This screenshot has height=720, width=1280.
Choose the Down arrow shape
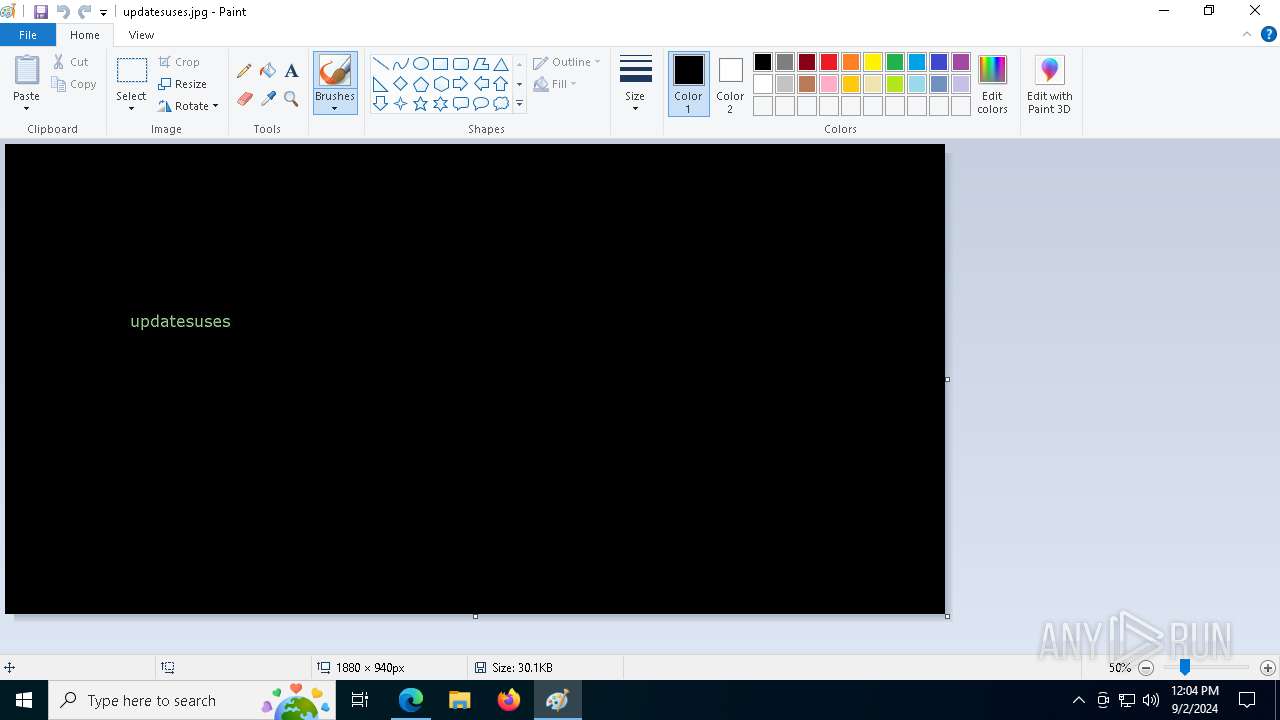tap(381, 103)
